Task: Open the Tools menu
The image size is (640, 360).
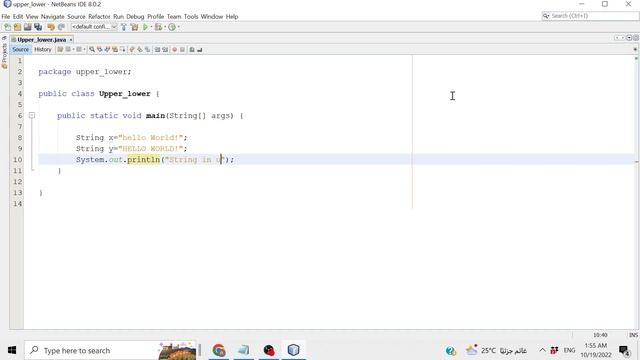Action: tap(191, 17)
